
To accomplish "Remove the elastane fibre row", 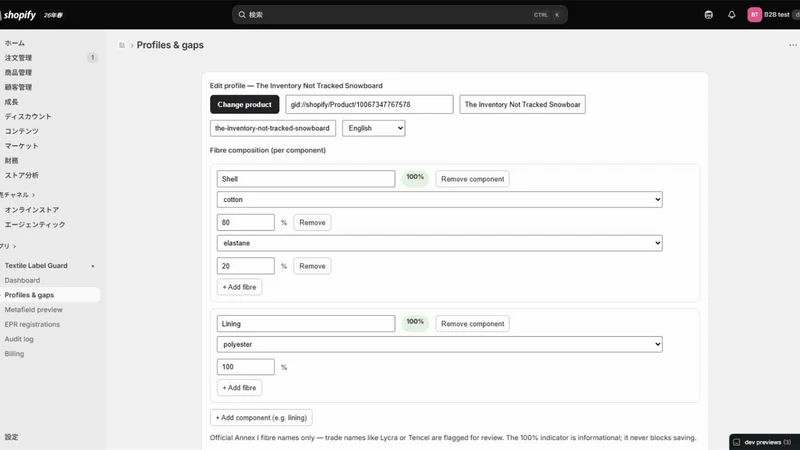I will click(x=312, y=266).
